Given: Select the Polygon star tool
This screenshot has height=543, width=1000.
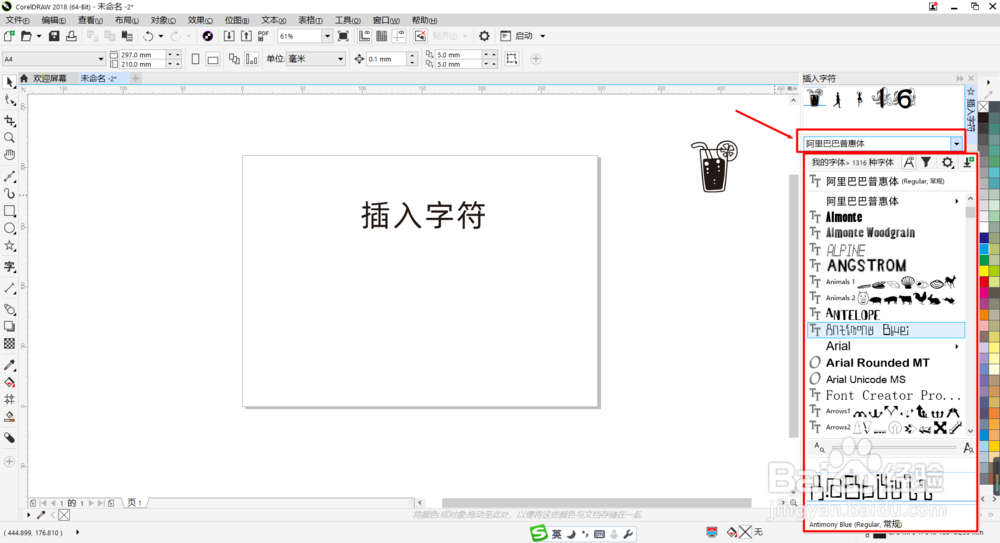Looking at the screenshot, I should 10,246.
